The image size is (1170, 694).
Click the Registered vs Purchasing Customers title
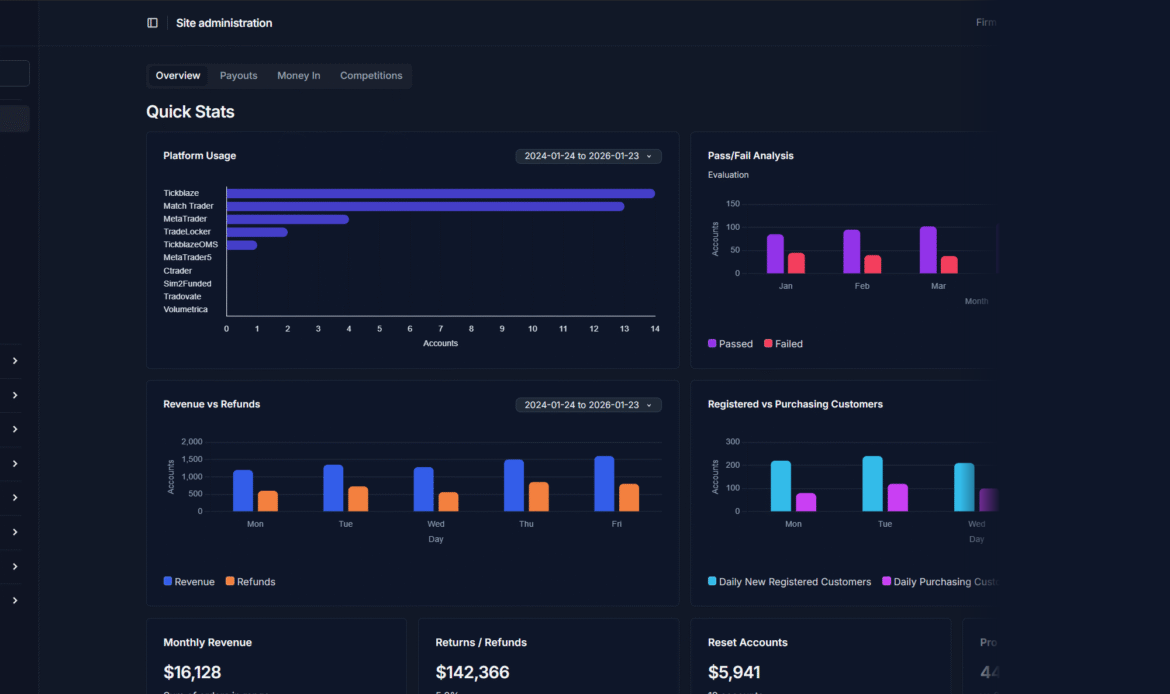tap(795, 404)
